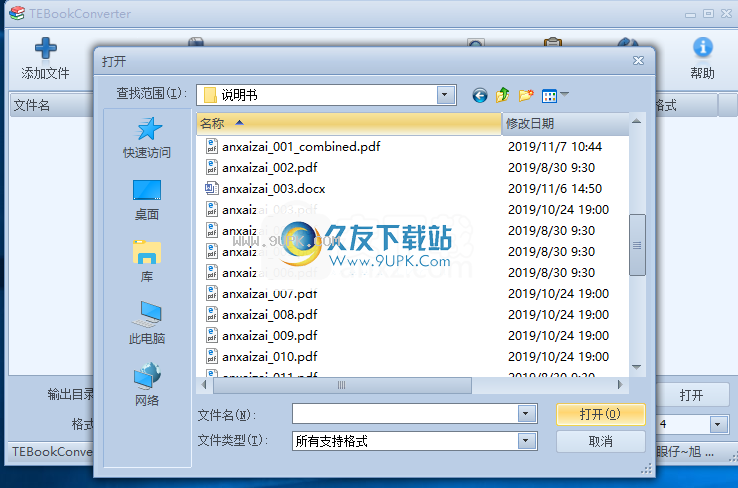The height and width of the screenshot is (488, 738).
Task: Select Network in the sidebar
Action: (x=147, y=385)
